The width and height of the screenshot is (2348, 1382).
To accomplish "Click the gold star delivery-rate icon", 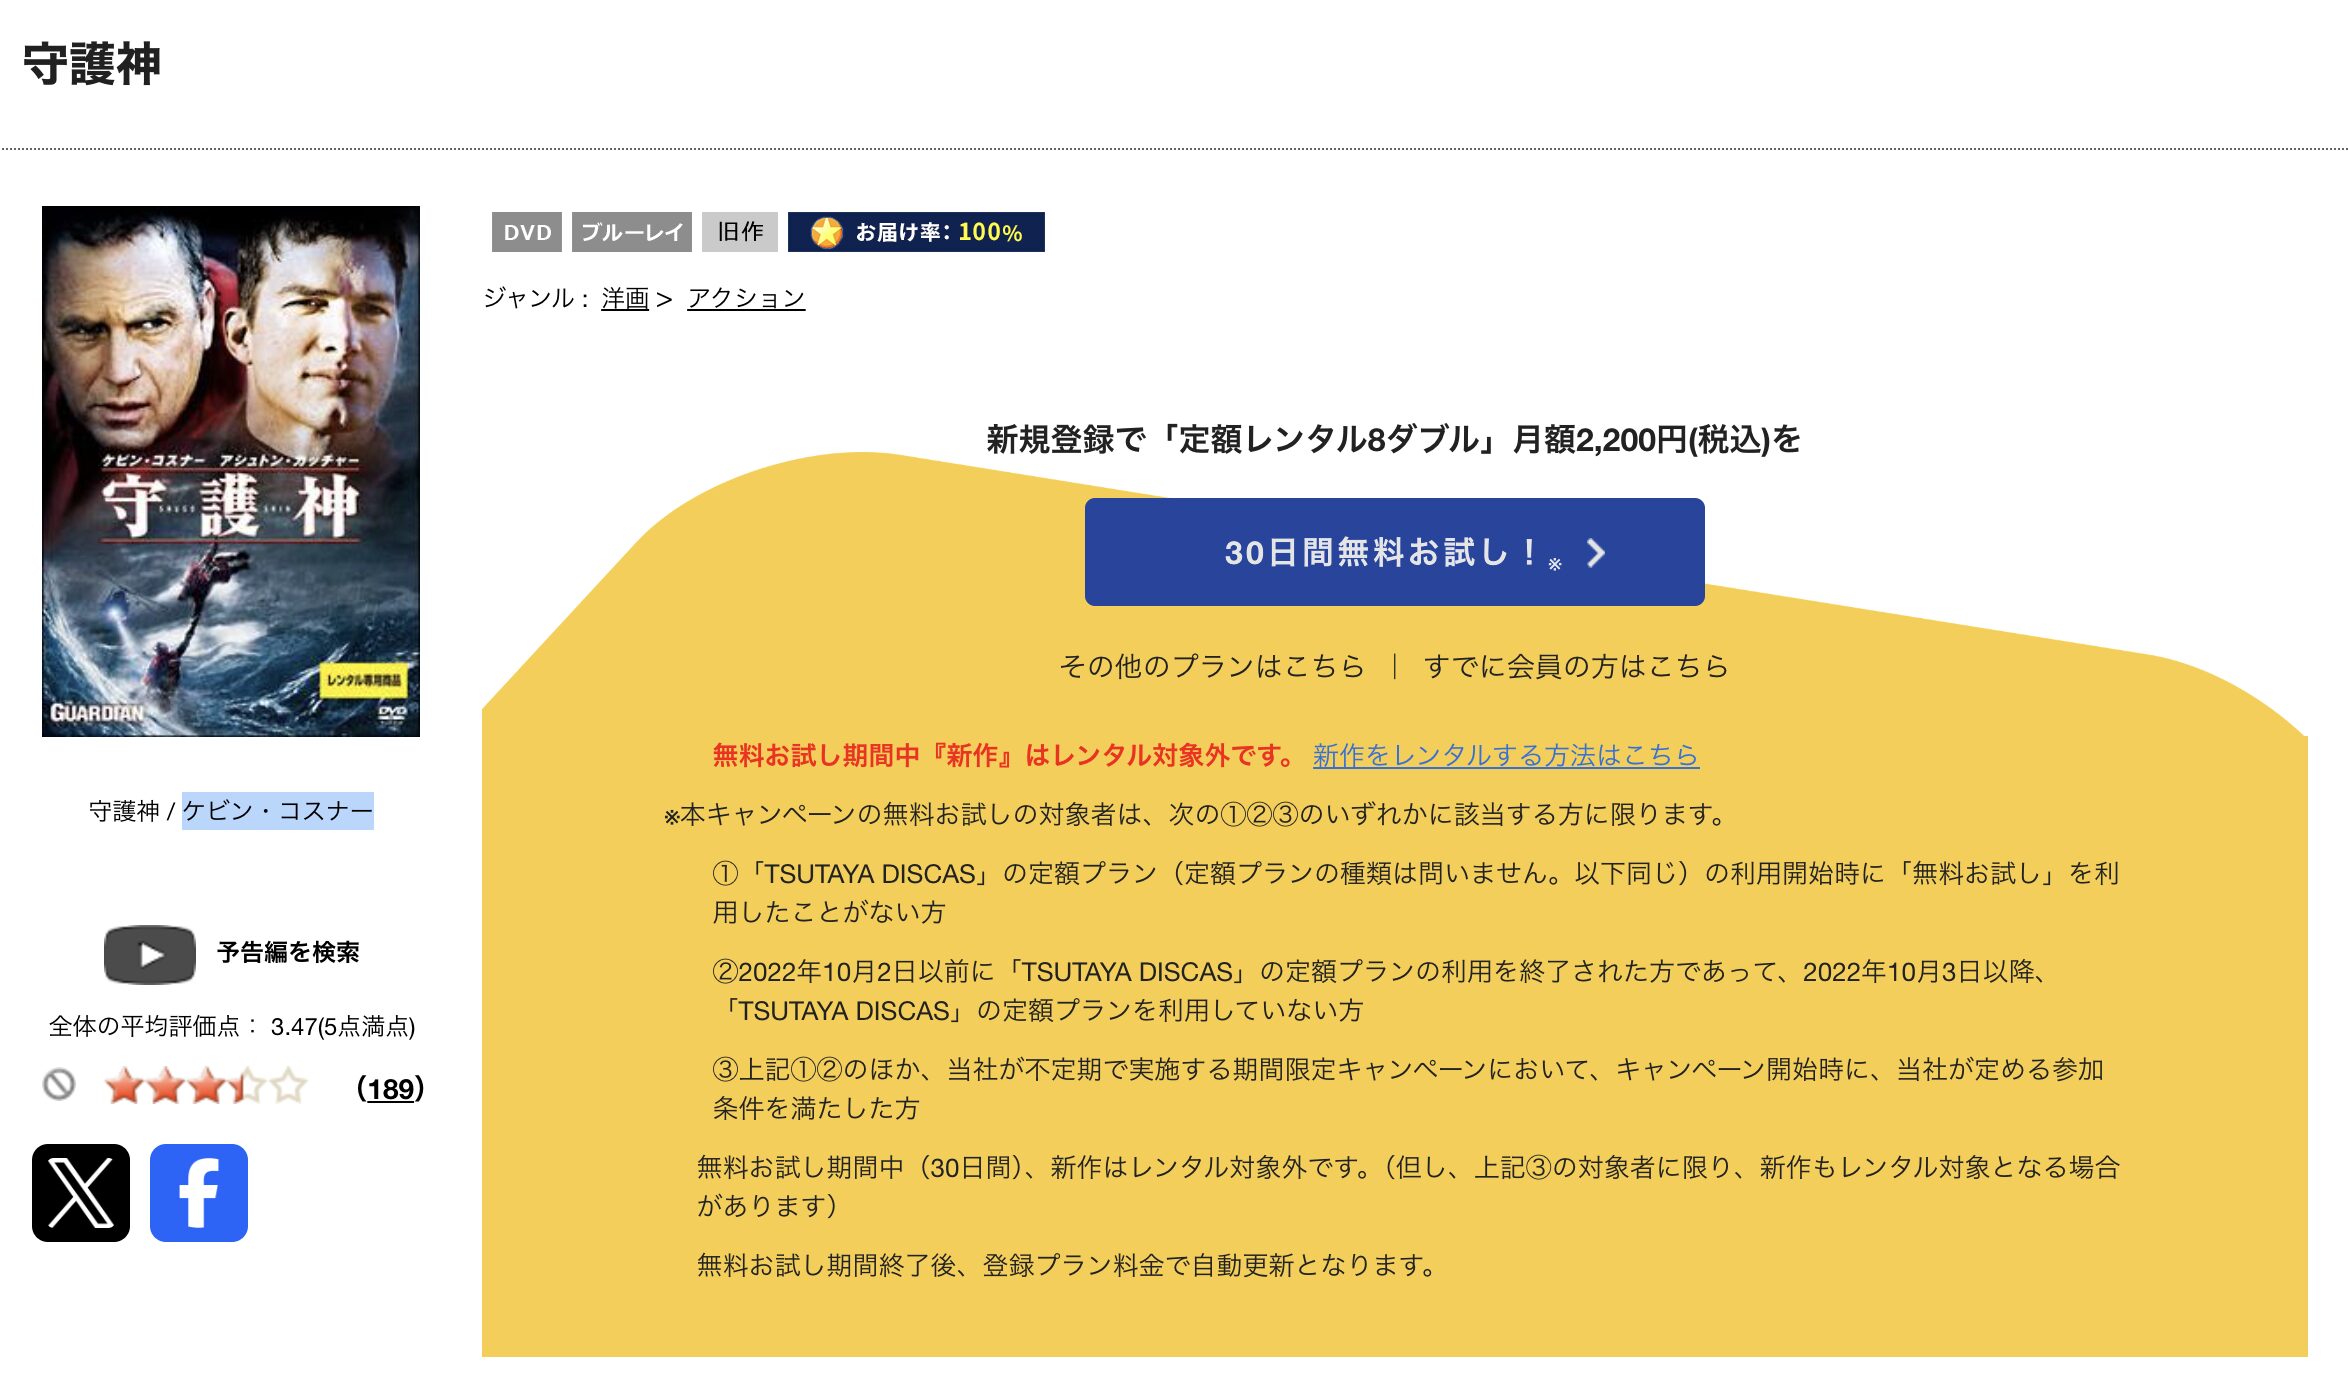I will (x=826, y=232).
